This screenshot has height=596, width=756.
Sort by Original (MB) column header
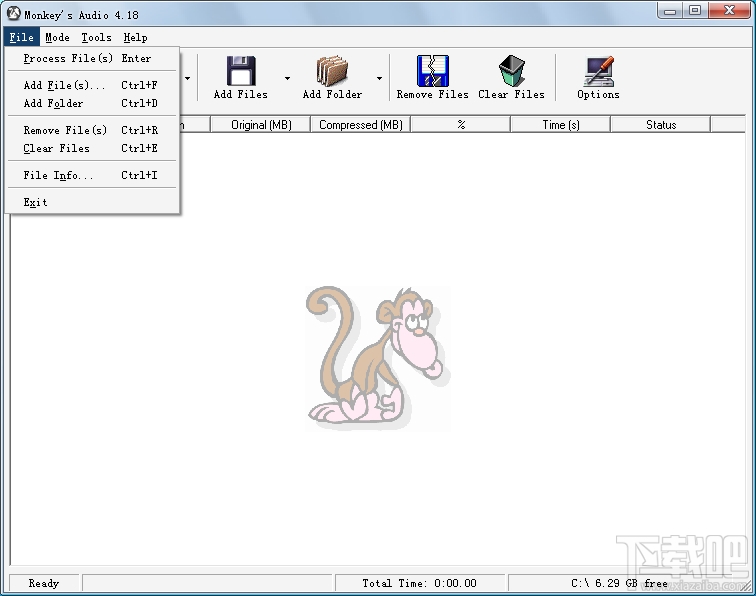(261, 125)
